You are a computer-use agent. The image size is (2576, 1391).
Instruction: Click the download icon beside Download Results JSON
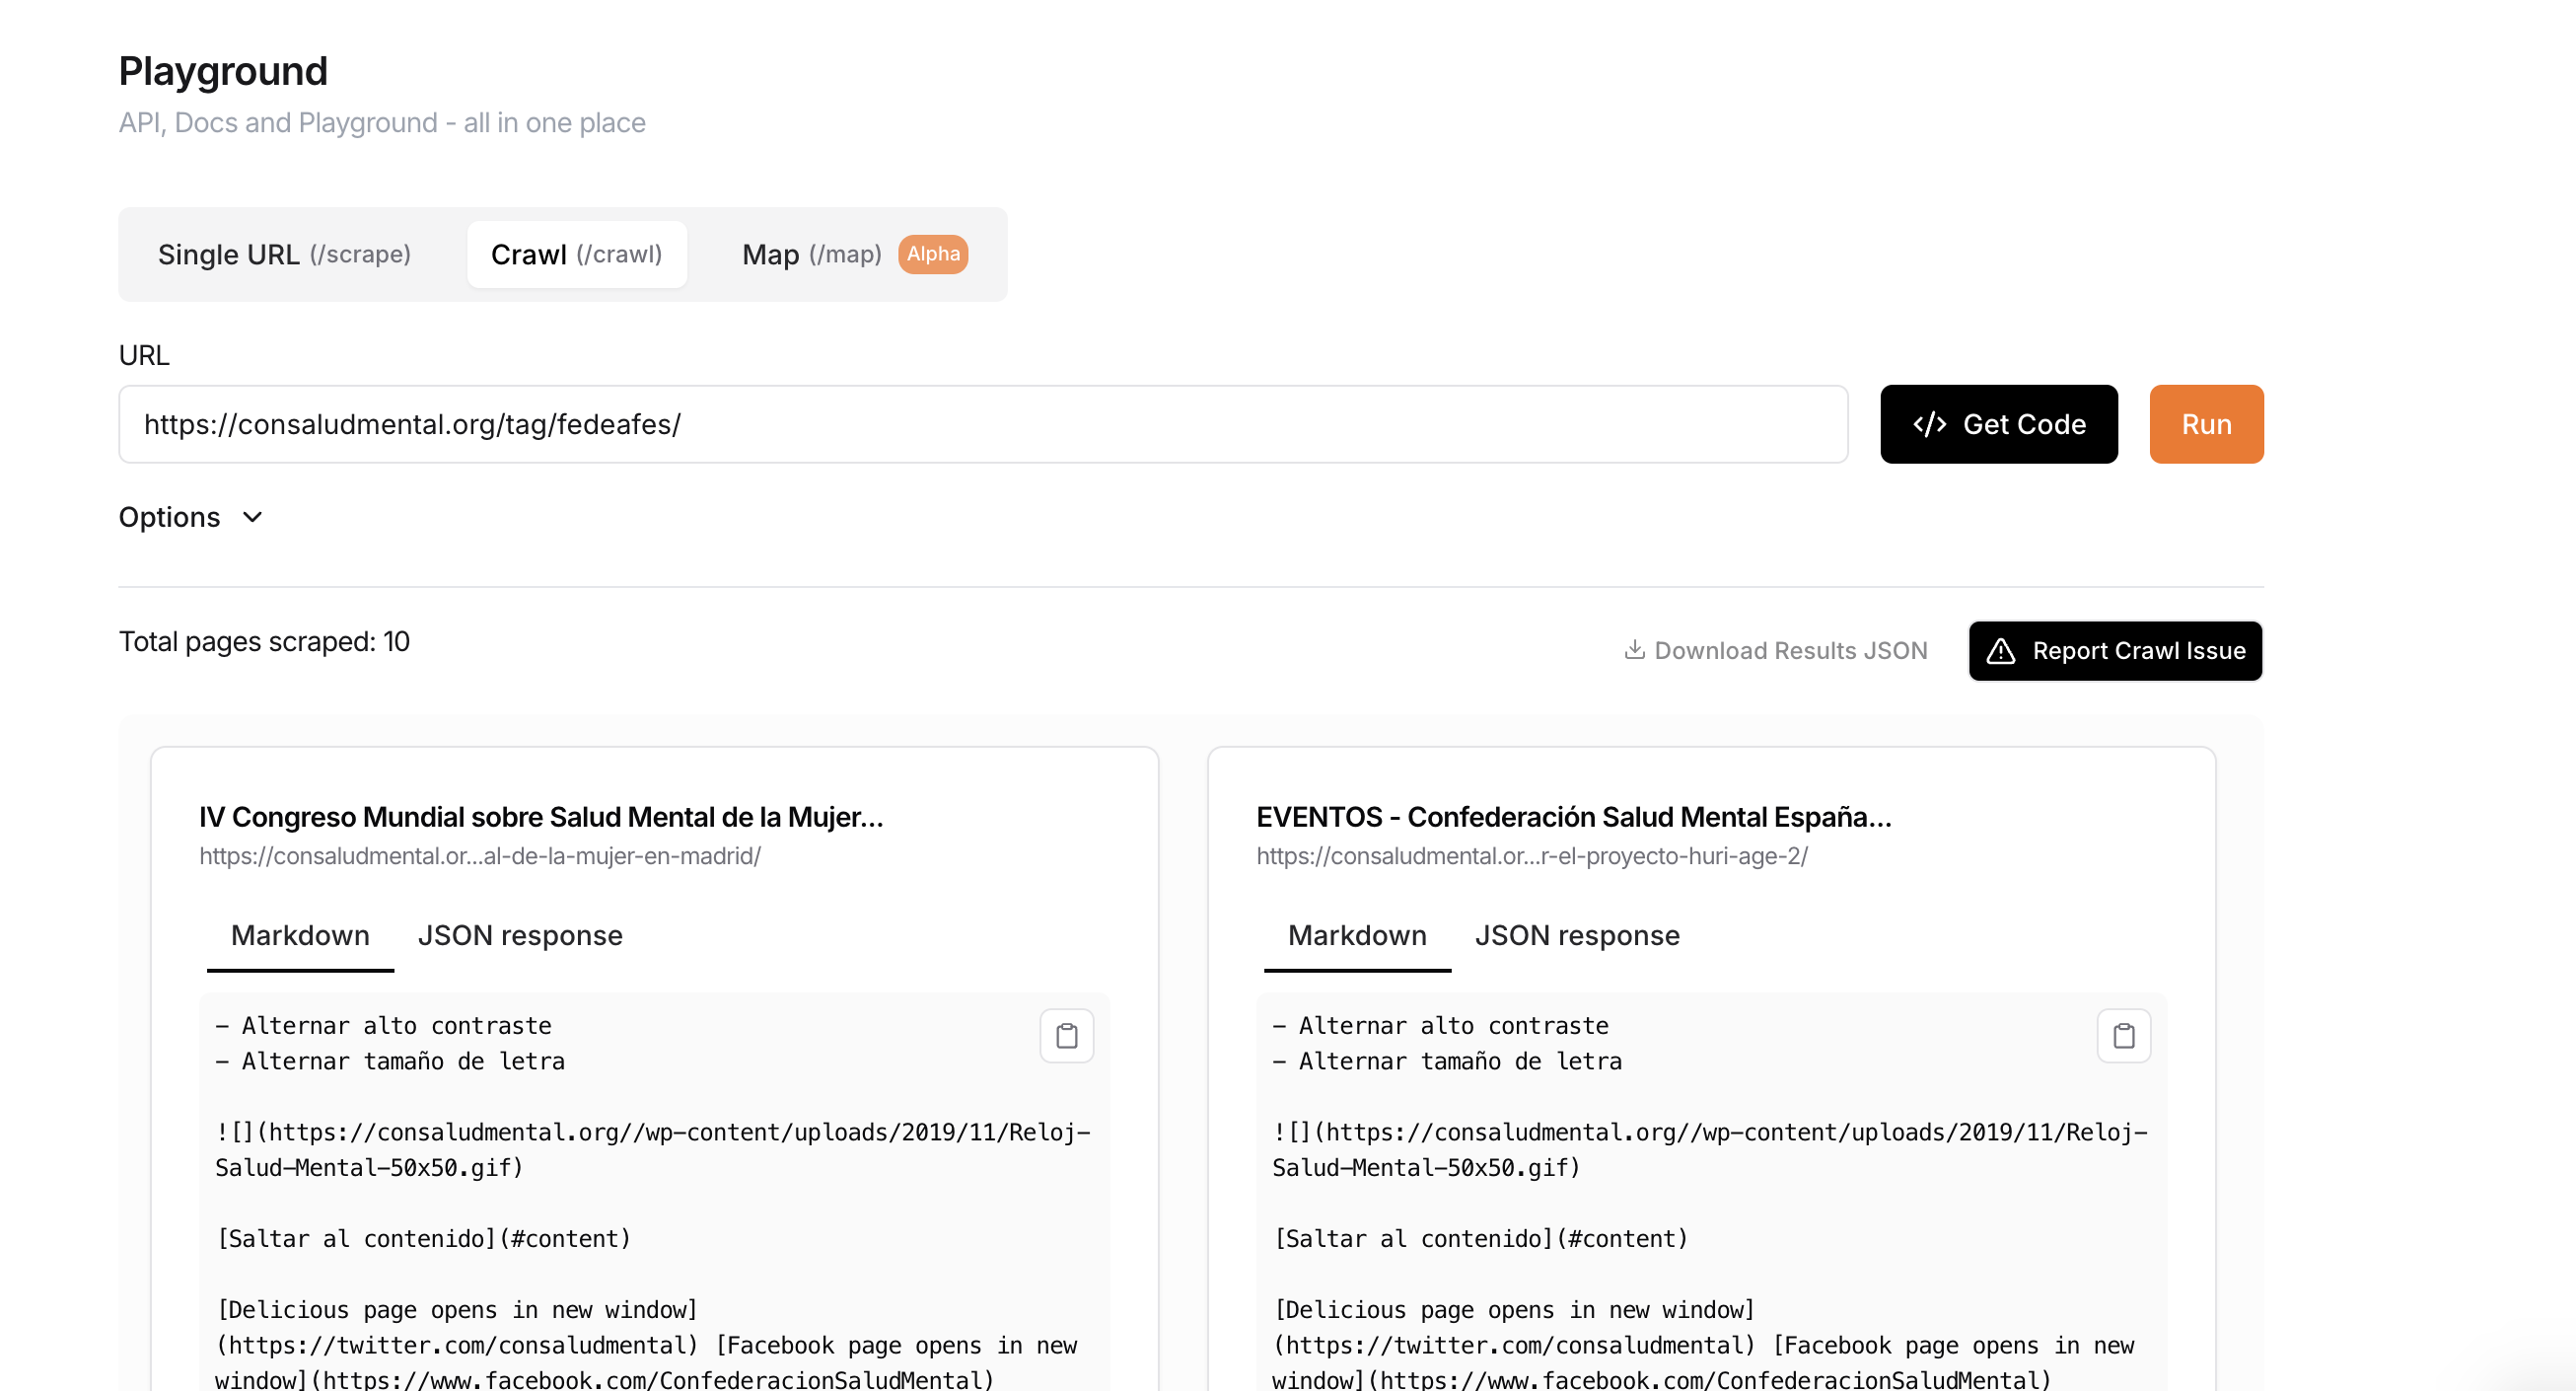pyautogui.click(x=1634, y=650)
